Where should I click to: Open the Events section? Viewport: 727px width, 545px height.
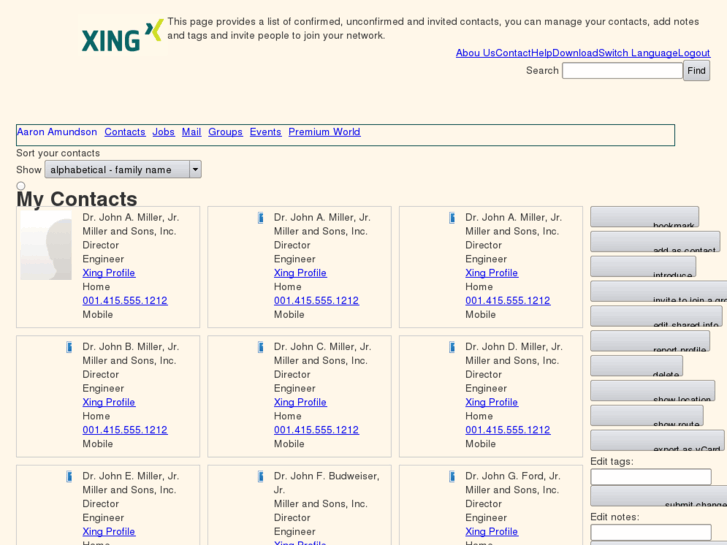click(x=266, y=132)
